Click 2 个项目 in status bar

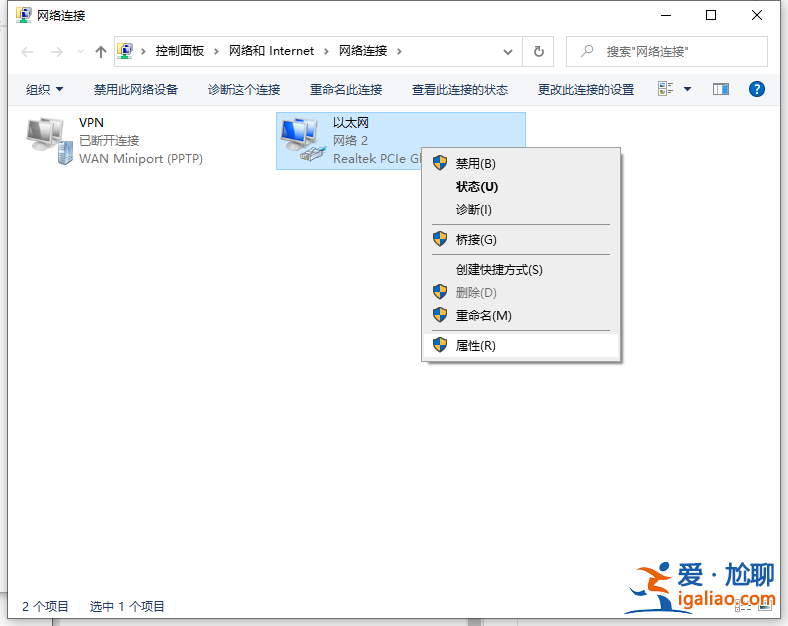pyautogui.click(x=45, y=606)
